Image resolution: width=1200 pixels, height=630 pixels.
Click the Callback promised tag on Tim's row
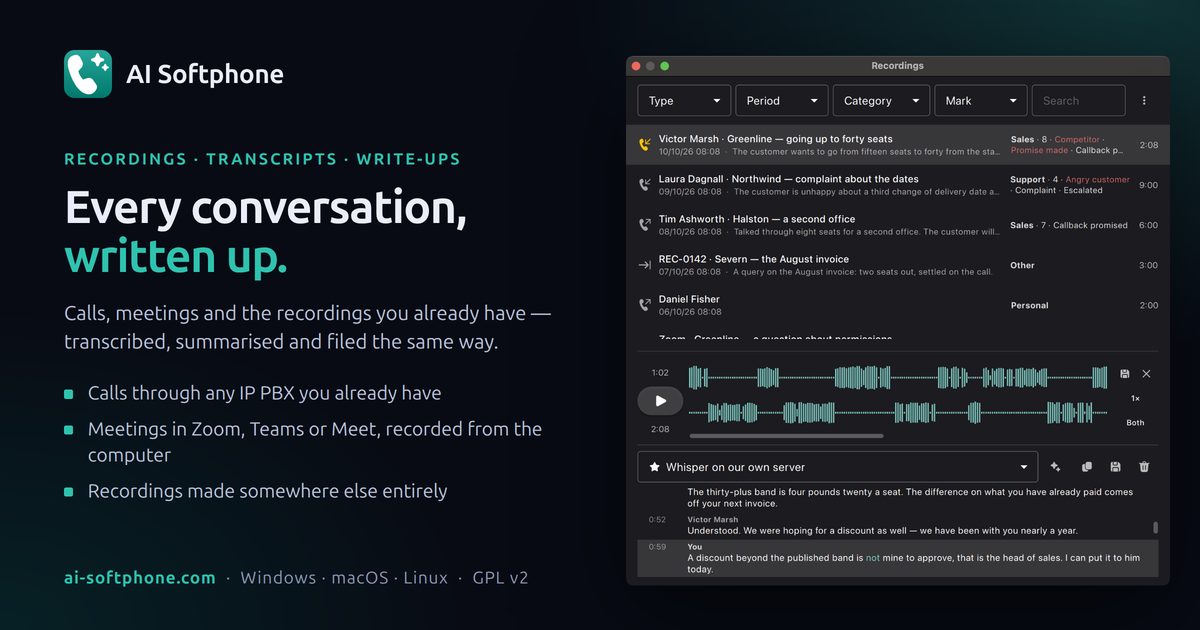click(1090, 226)
